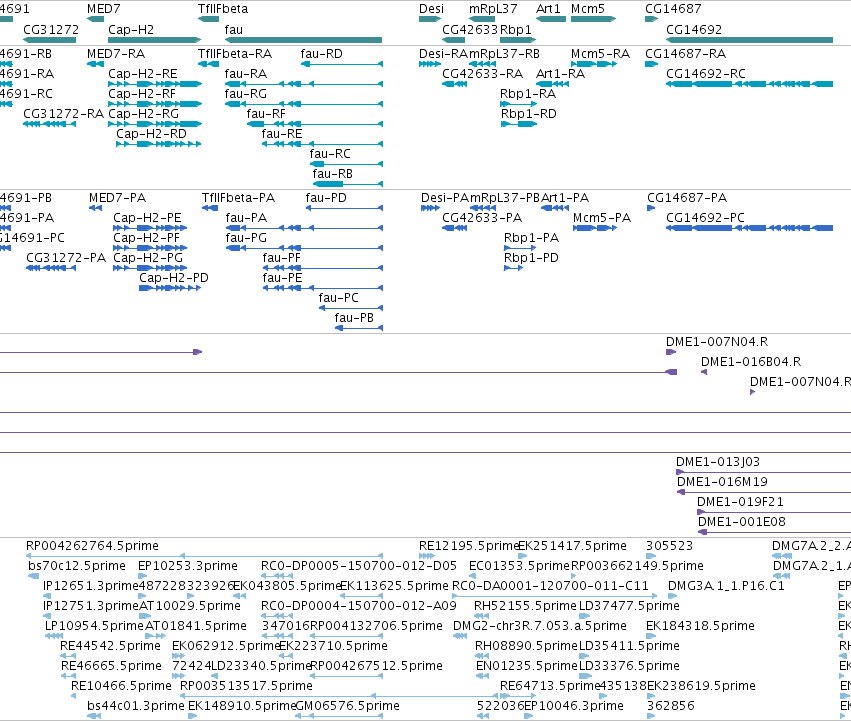This screenshot has height=721, width=851.
Task: Click the Cap-H2-RE transcript label
Action: 142,74
